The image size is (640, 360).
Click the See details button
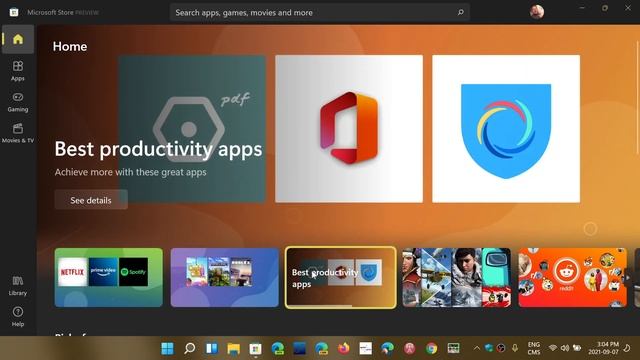pyautogui.click(x=91, y=200)
